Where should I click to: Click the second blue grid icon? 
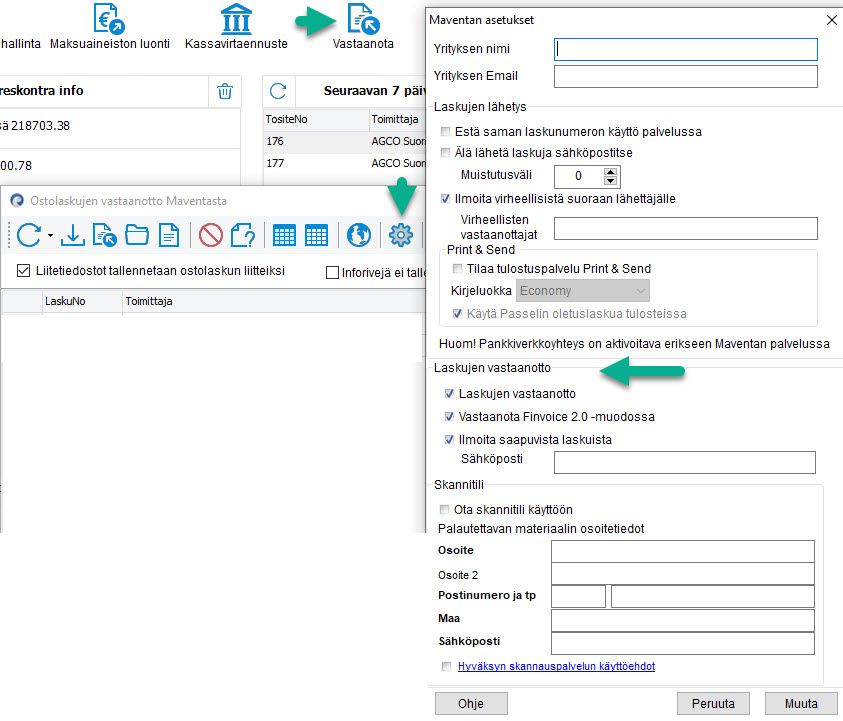click(316, 235)
